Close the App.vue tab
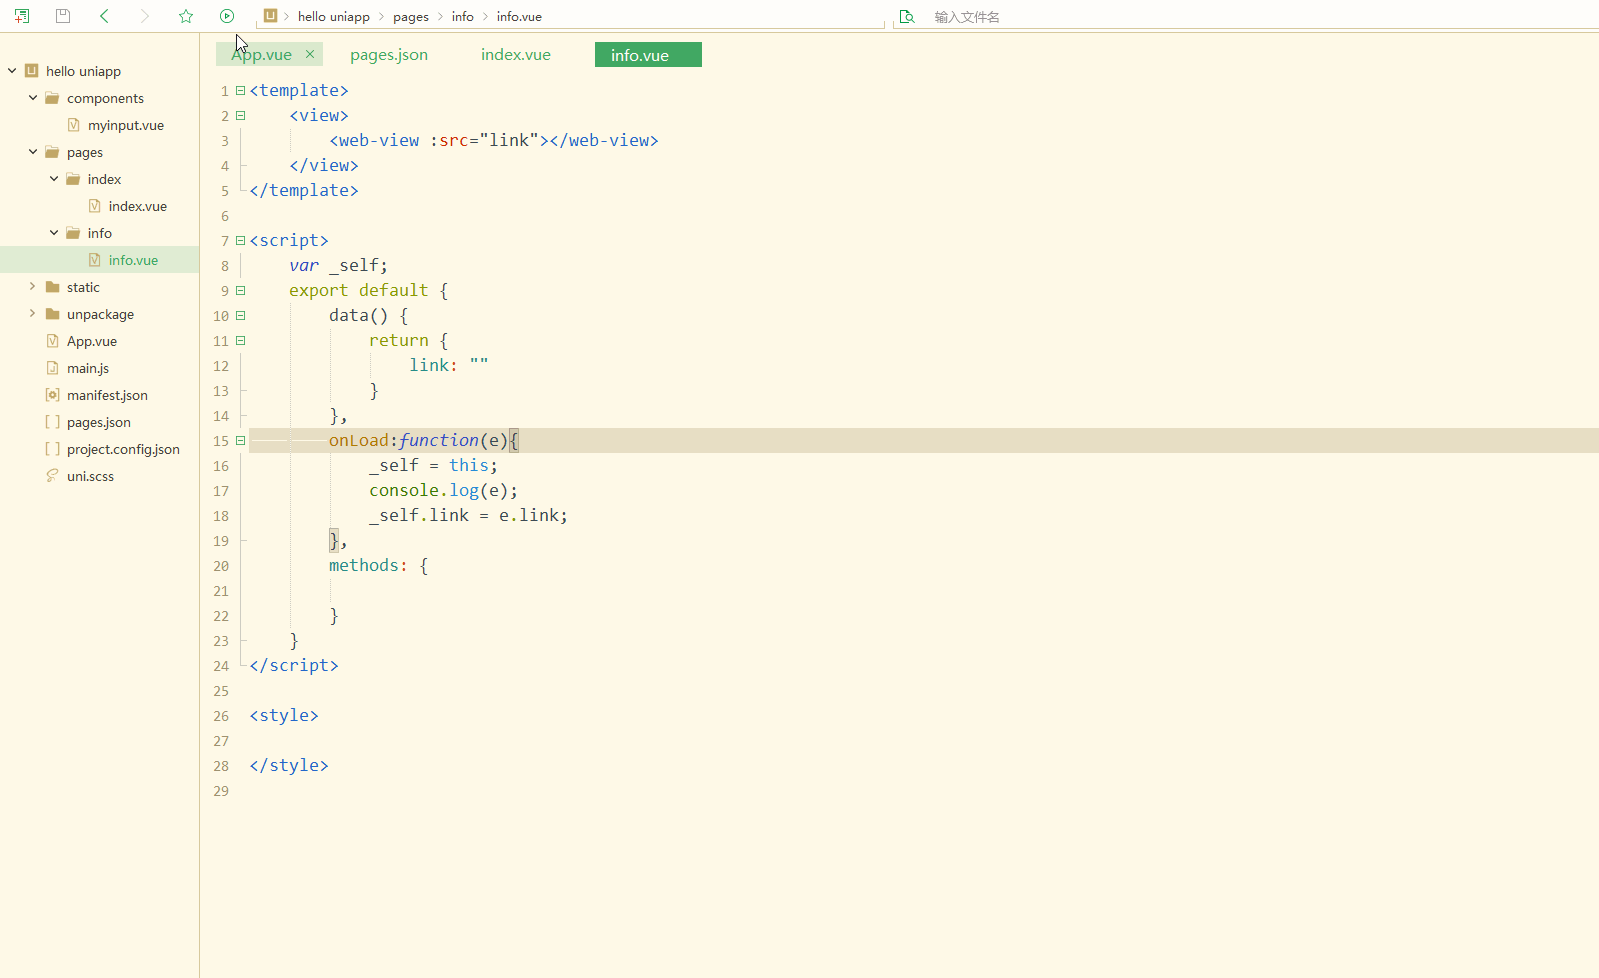 click(x=310, y=55)
